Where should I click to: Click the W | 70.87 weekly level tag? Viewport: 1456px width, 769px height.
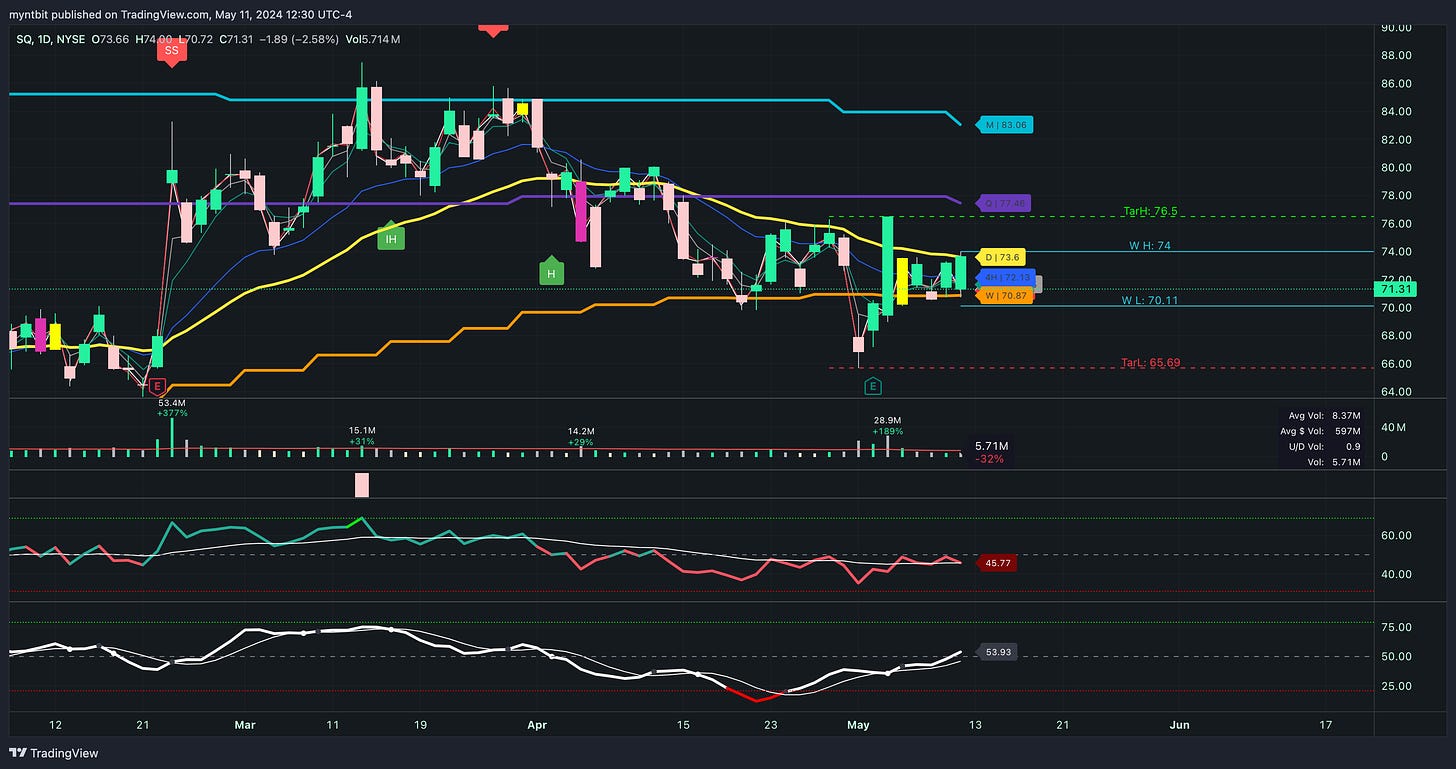(1004, 296)
